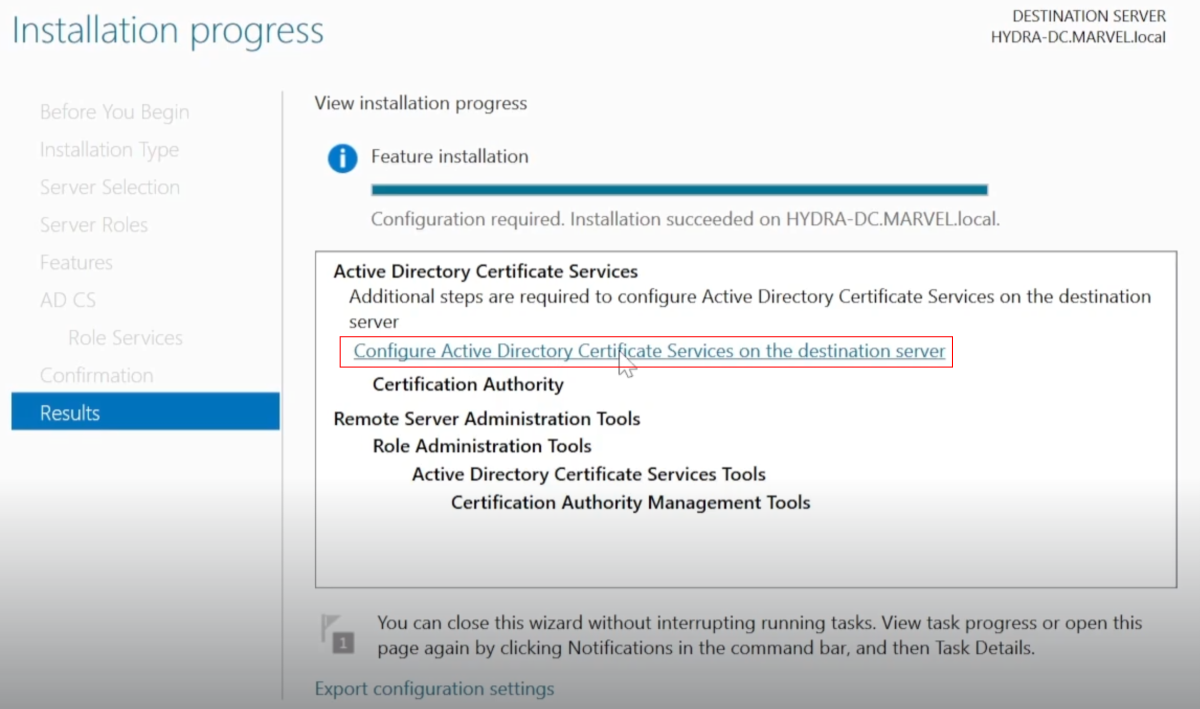Click Remote Server Administration Tools in results
Viewport: 1200px width, 709px height.
coord(486,419)
